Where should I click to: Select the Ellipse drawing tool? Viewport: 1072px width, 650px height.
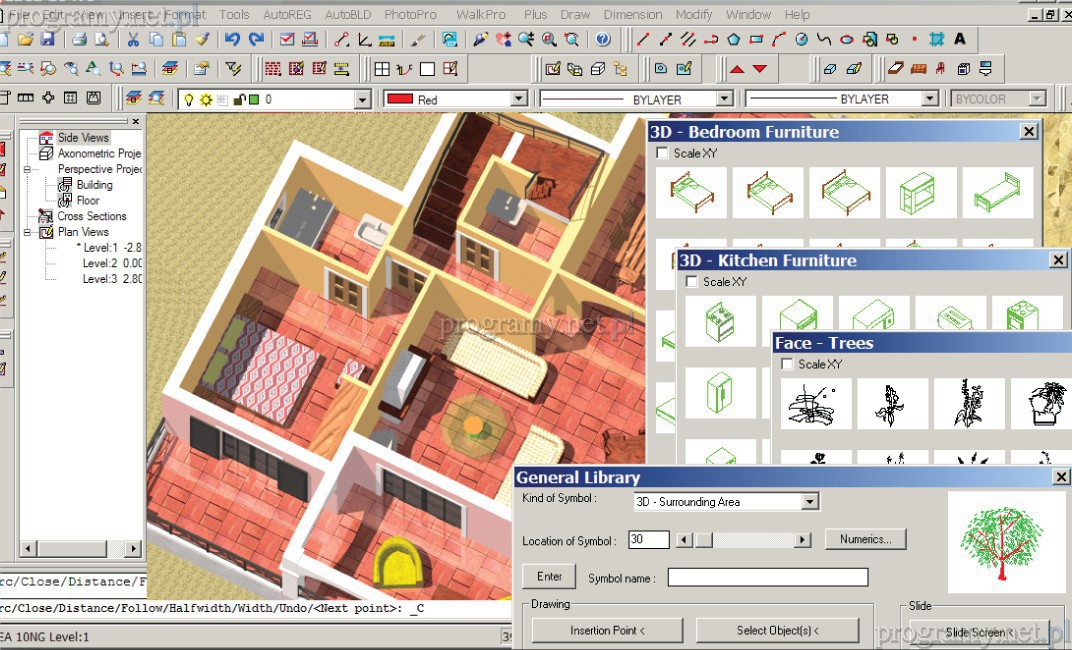point(846,40)
